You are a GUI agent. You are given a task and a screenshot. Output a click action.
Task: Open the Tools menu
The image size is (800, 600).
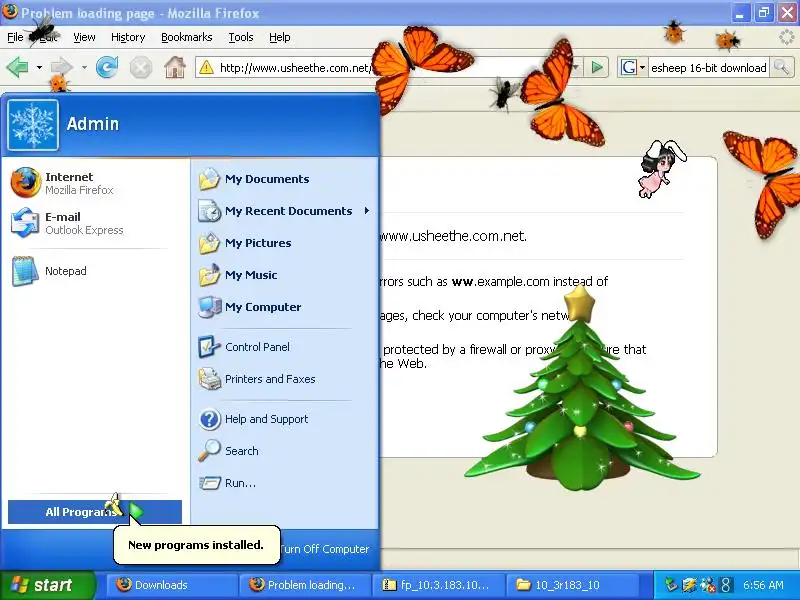tap(241, 37)
